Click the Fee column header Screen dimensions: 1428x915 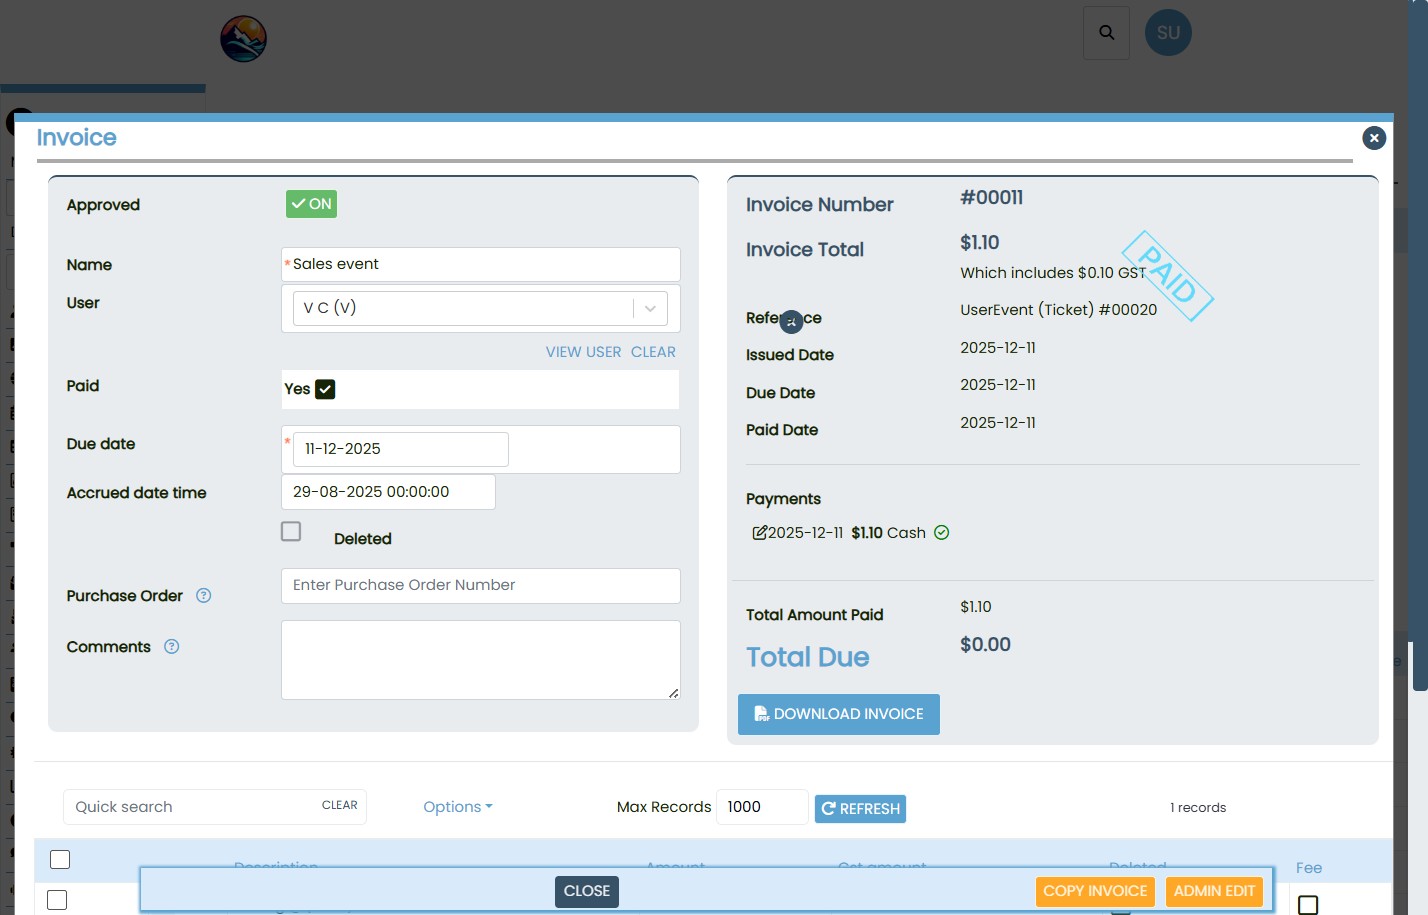click(x=1309, y=867)
